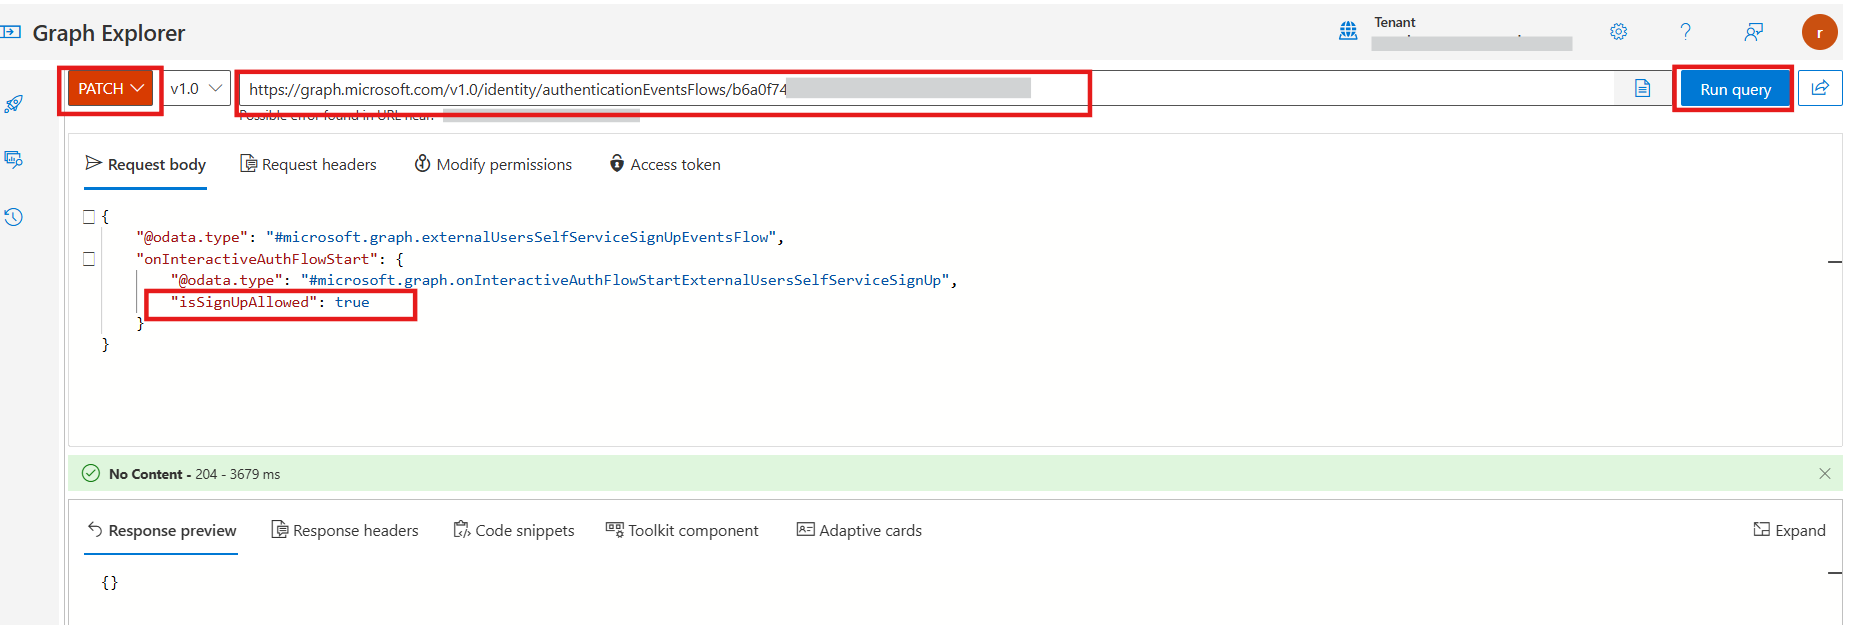Open the Toolkit component tab
Image resolution: width=1852 pixels, height=625 pixels.
click(682, 530)
